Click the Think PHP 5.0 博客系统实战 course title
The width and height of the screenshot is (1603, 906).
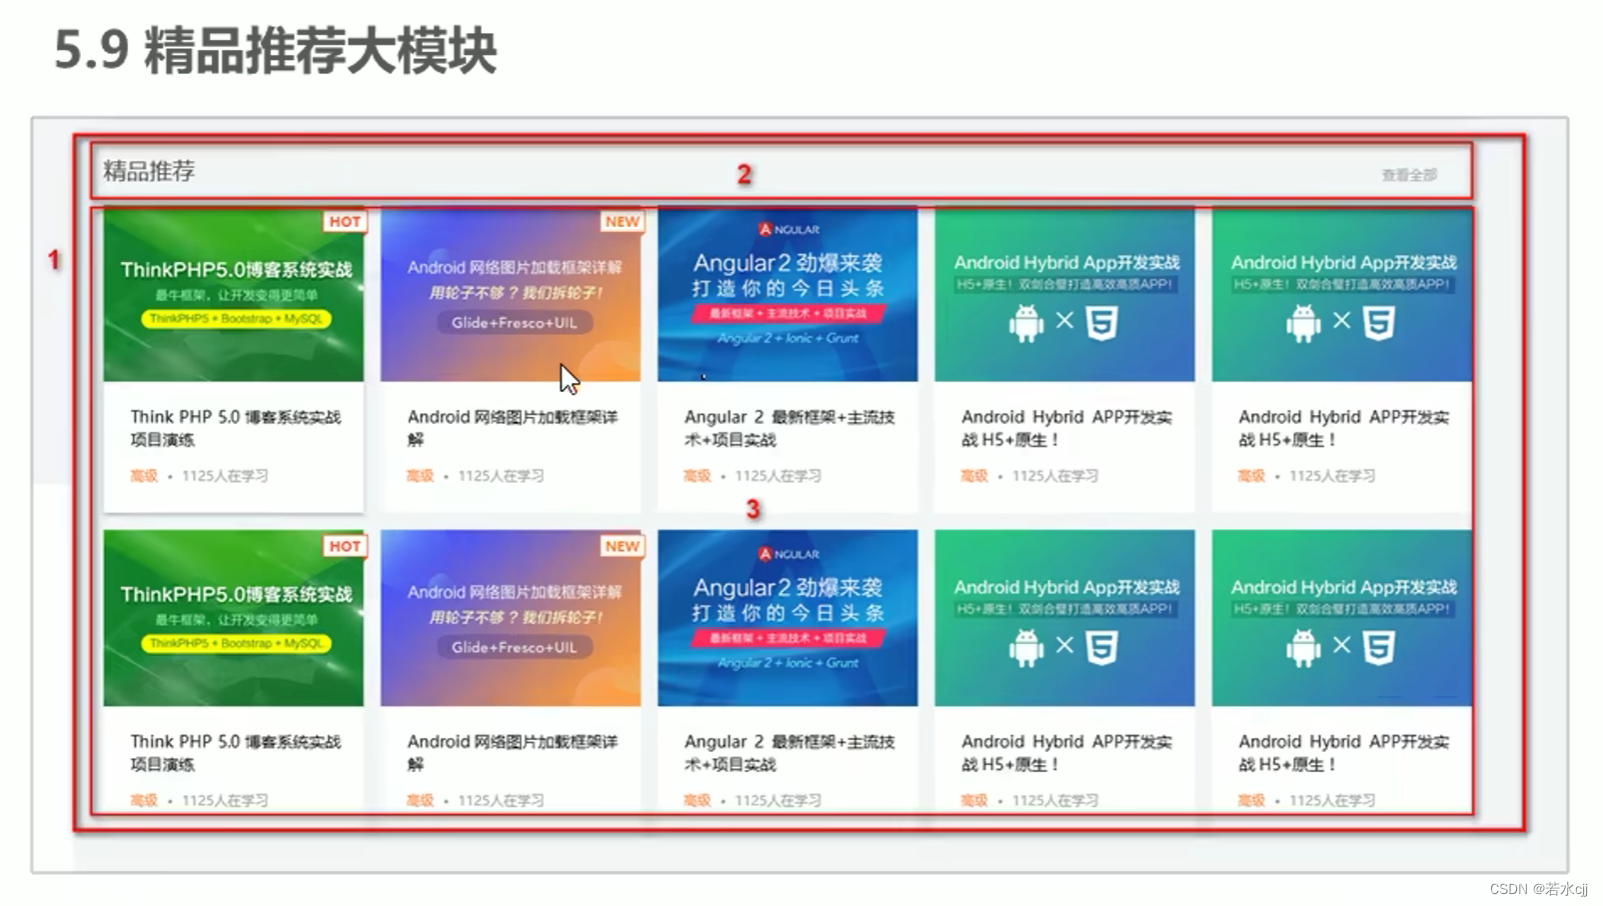(236, 428)
